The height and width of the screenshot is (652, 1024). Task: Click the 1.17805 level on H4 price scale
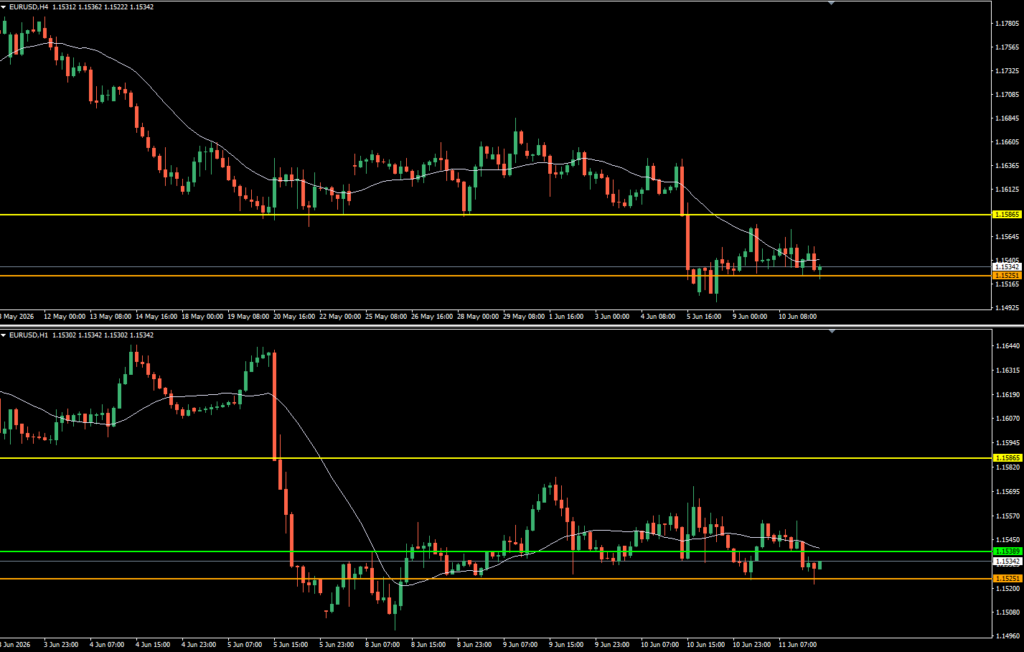(1006, 24)
